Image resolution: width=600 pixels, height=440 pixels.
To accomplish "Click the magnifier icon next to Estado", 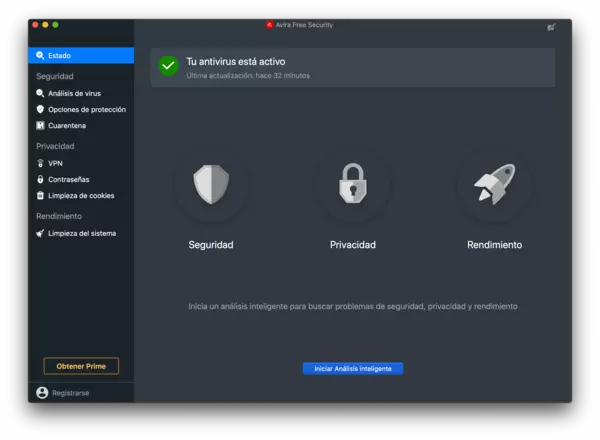I will (40, 56).
